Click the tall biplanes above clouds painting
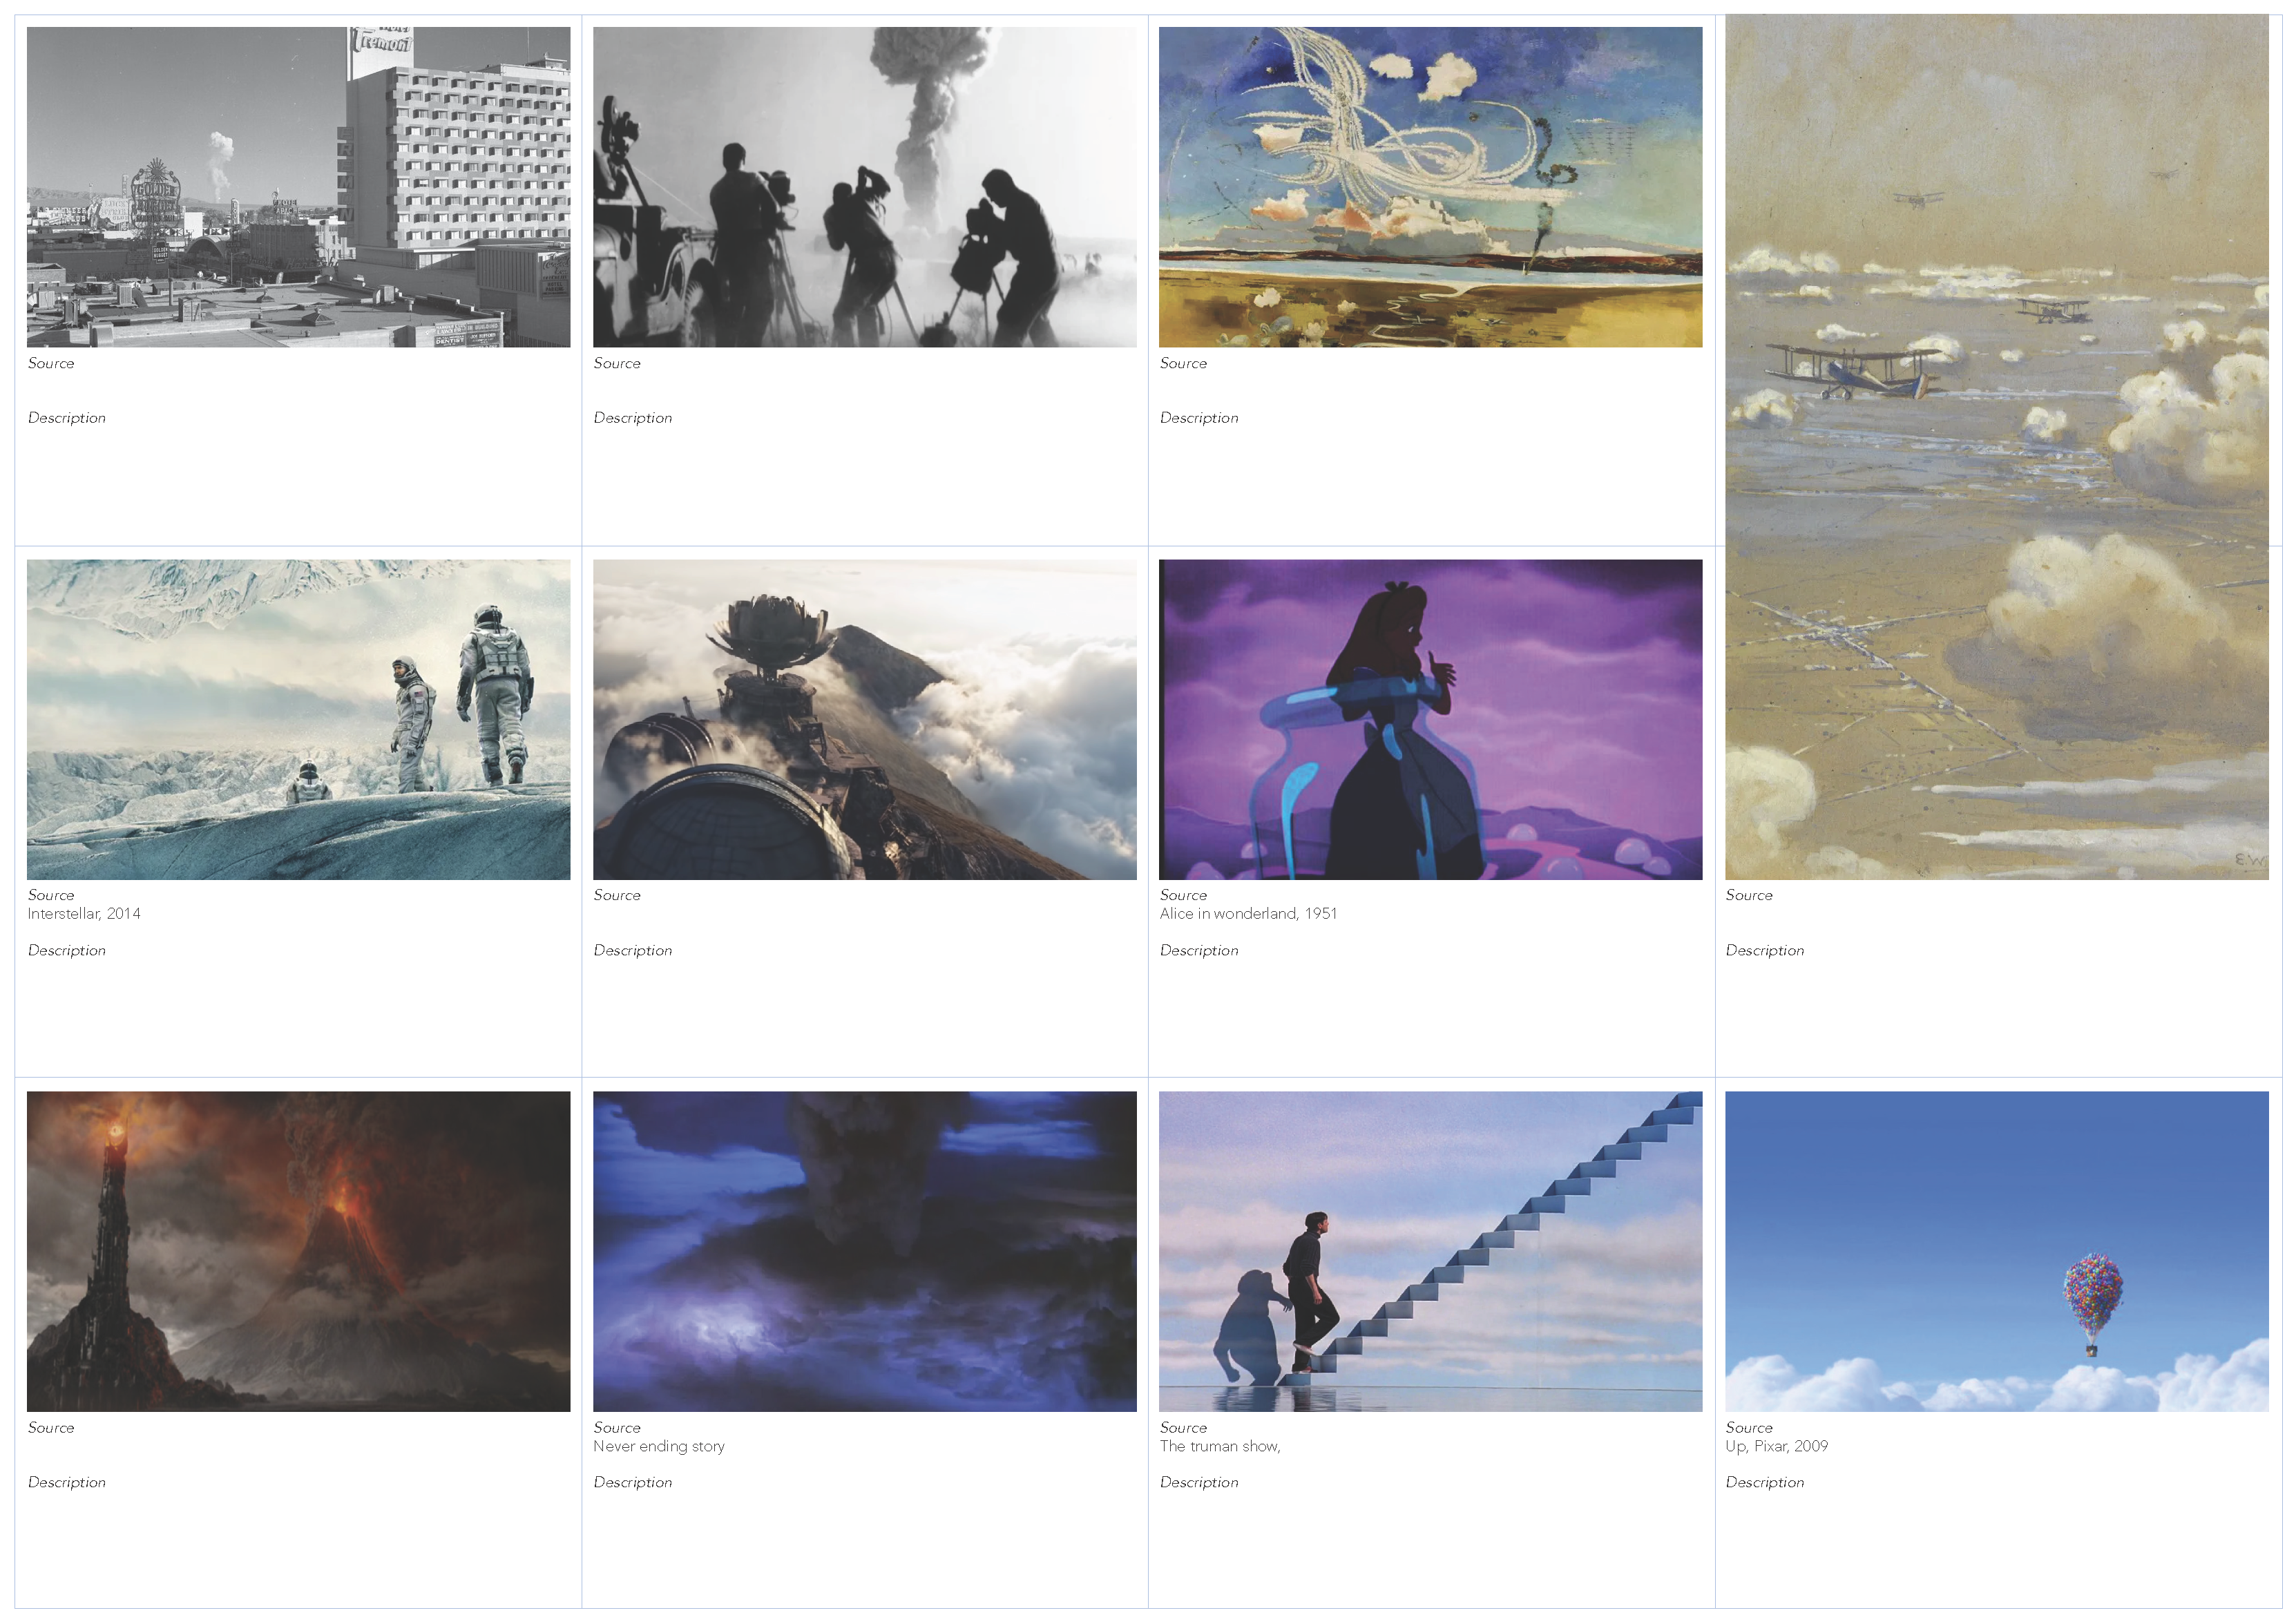2296x1624 pixels. point(1996,447)
